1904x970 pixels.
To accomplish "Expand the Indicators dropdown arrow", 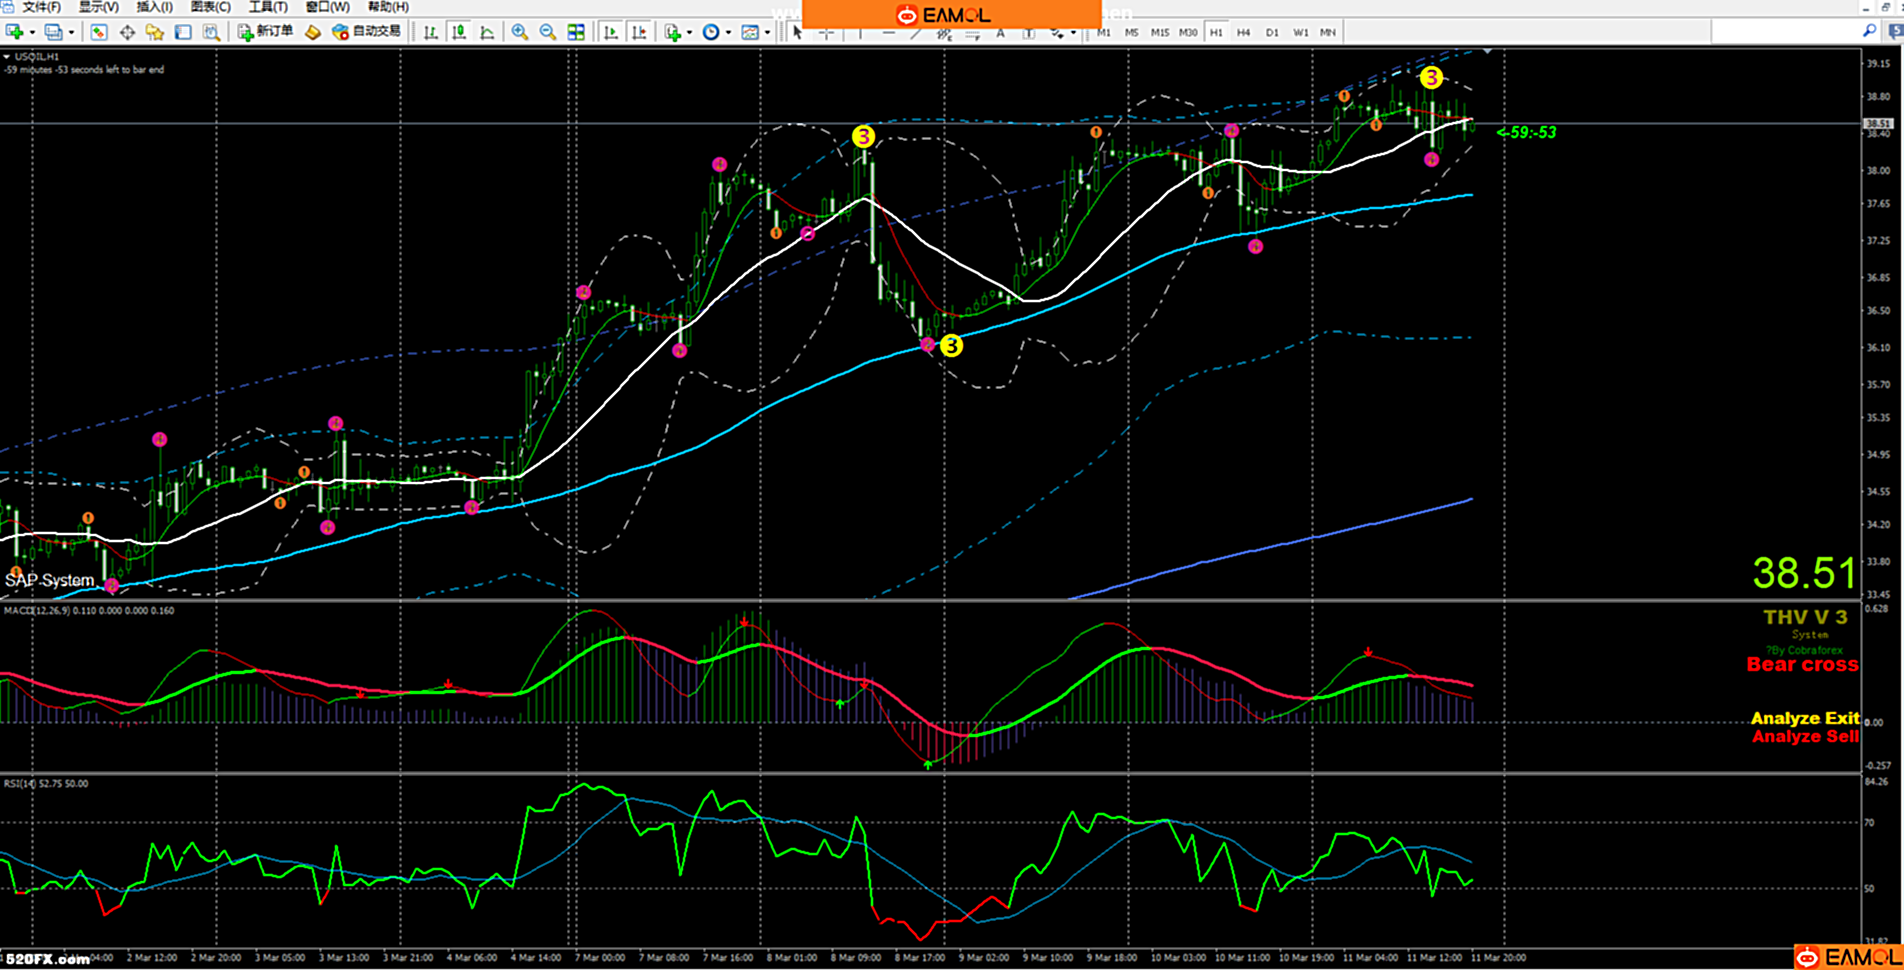I will pyautogui.click(x=690, y=32).
